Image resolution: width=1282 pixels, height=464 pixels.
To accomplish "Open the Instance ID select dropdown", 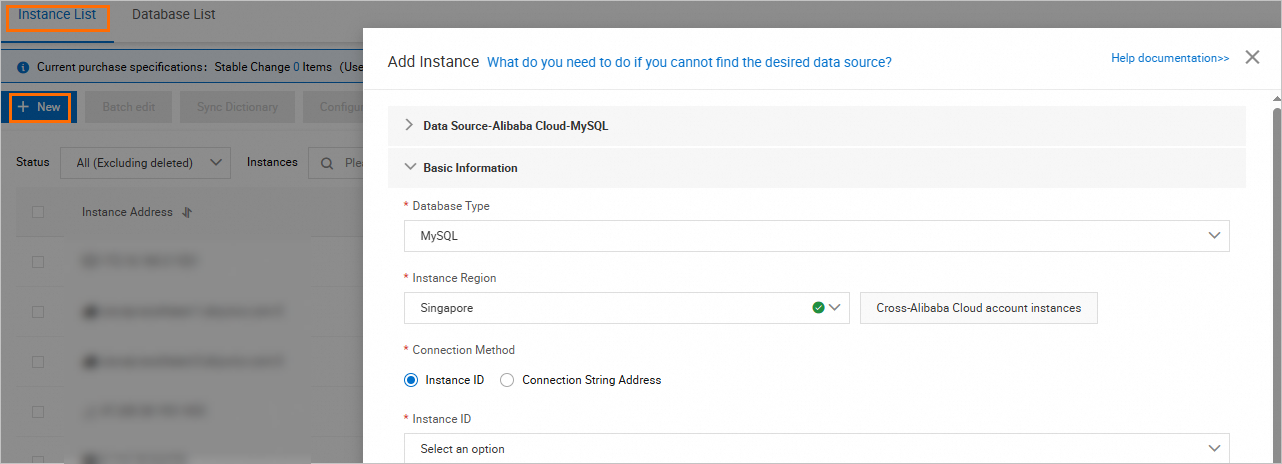I will tap(816, 449).
